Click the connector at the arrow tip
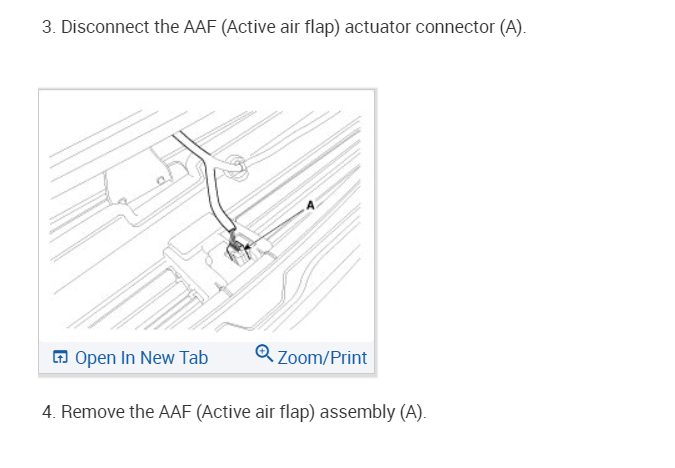The height and width of the screenshot is (468, 675). pyautogui.click(x=237, y=248)
